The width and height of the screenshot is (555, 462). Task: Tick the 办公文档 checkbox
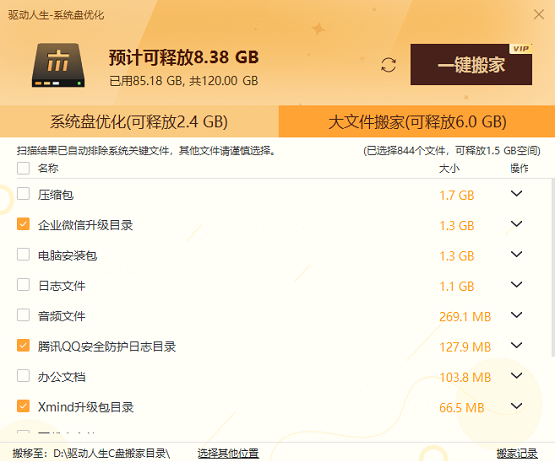[x=23, y=376]
